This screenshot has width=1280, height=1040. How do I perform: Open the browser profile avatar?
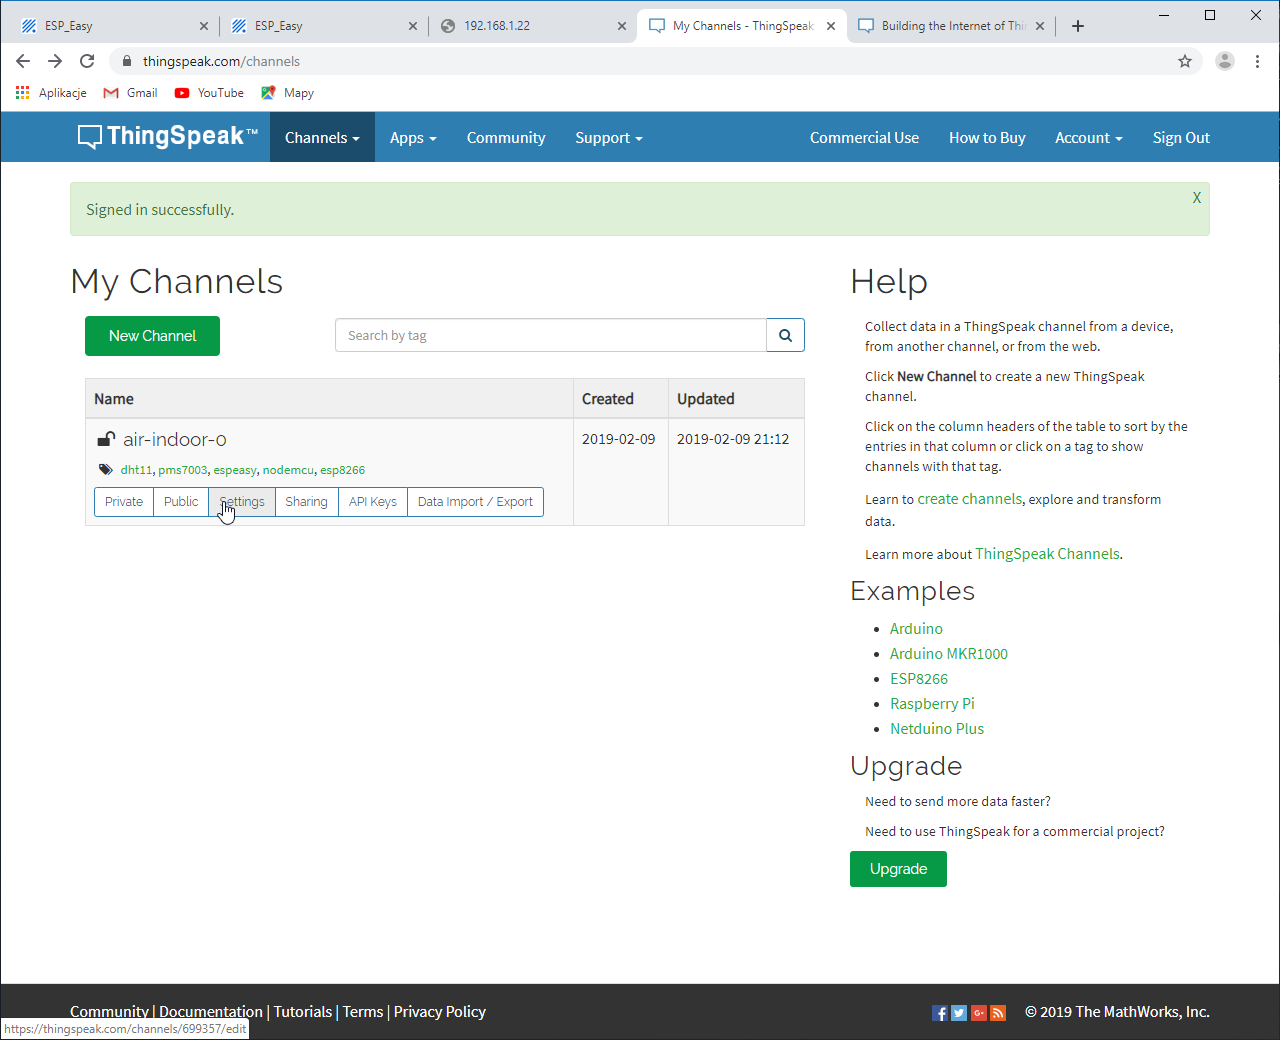[1225, 61]
